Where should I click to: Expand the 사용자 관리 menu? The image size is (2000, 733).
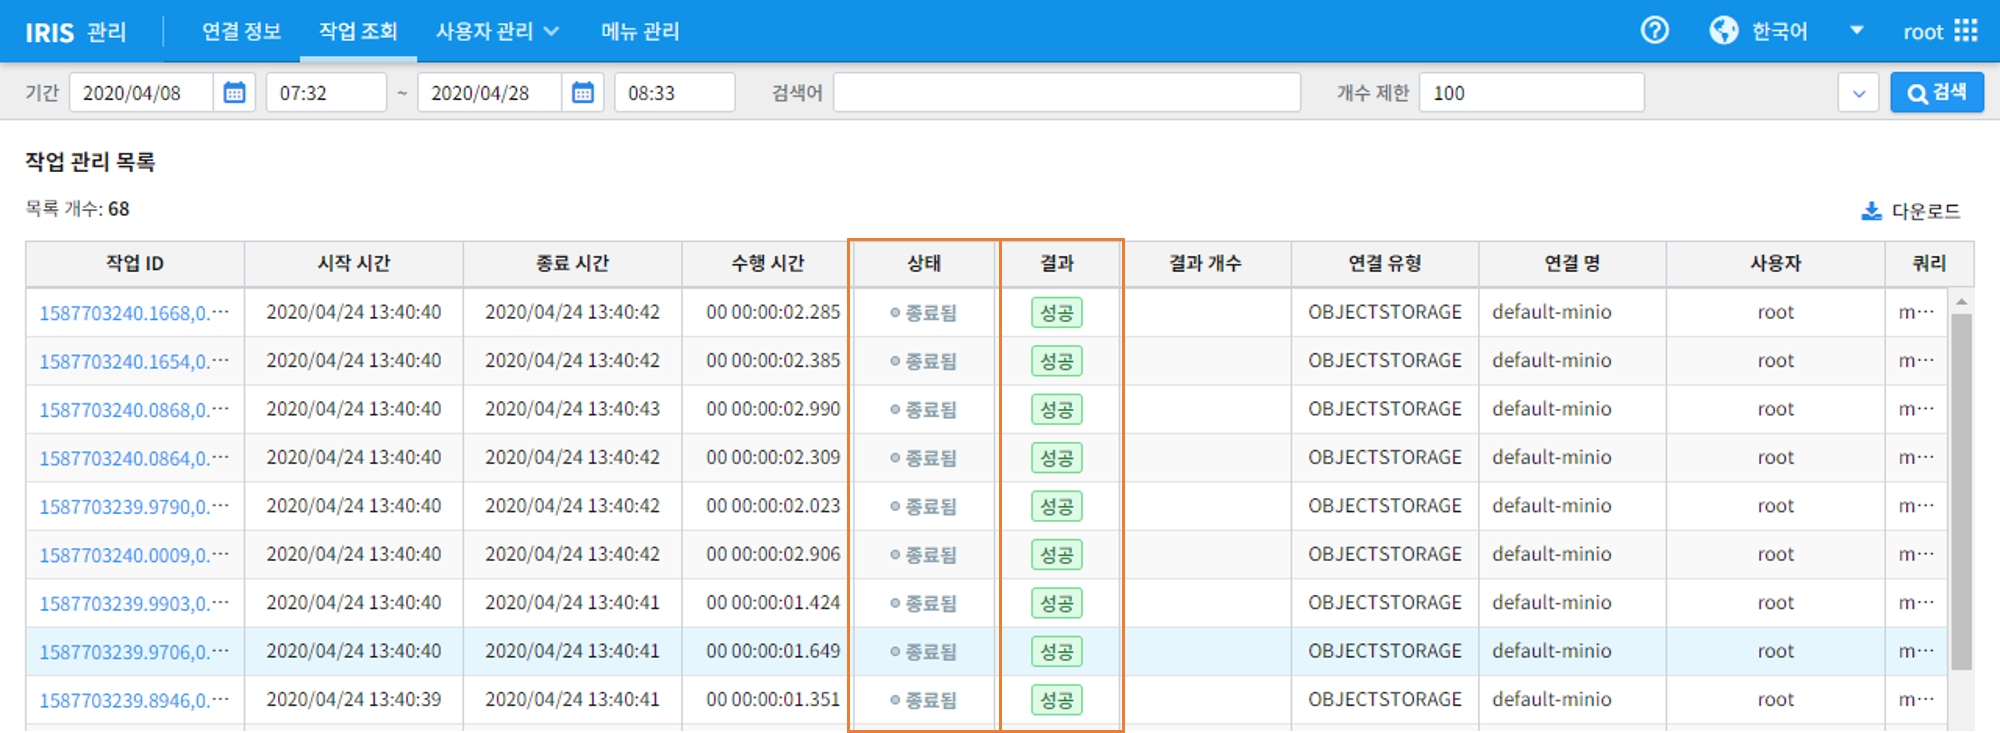pyautogui.click(x=497, y=31)
